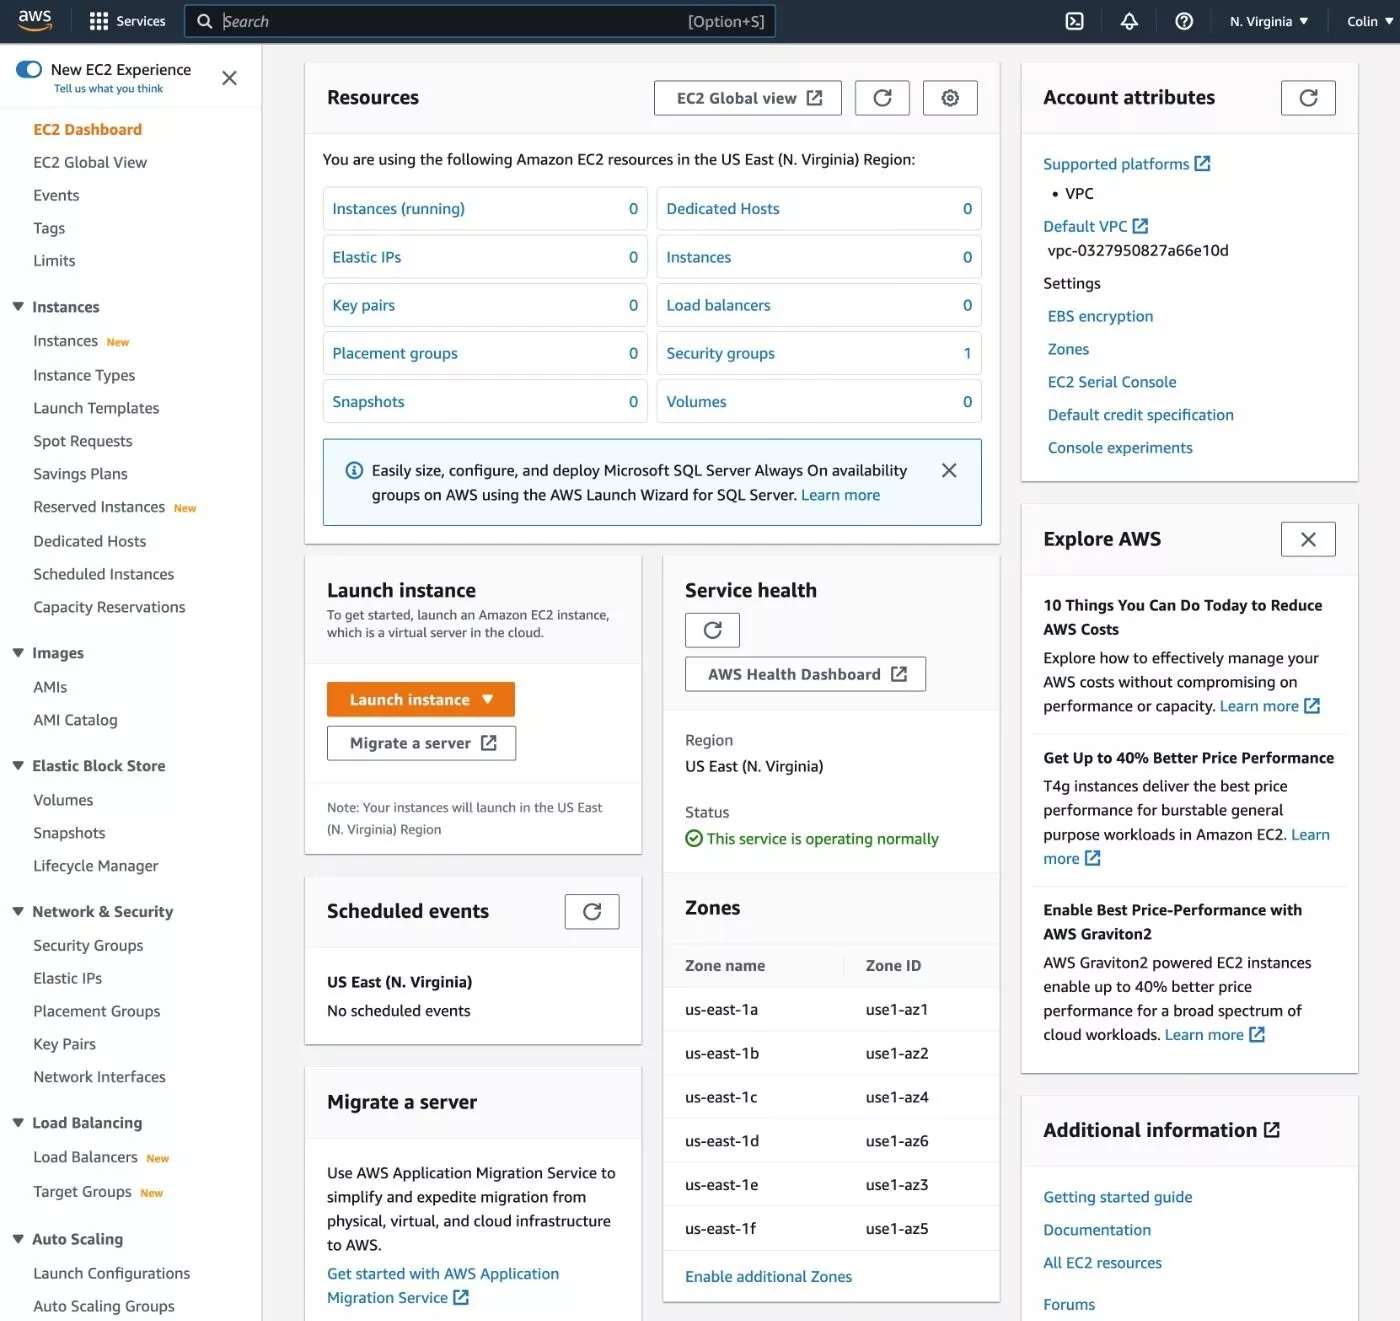Image resolution: width=1400 pixels, height=1321 pixels.
Task: Click the search magnifier icon
Action: pyautogui.click(x=204, y=21)
